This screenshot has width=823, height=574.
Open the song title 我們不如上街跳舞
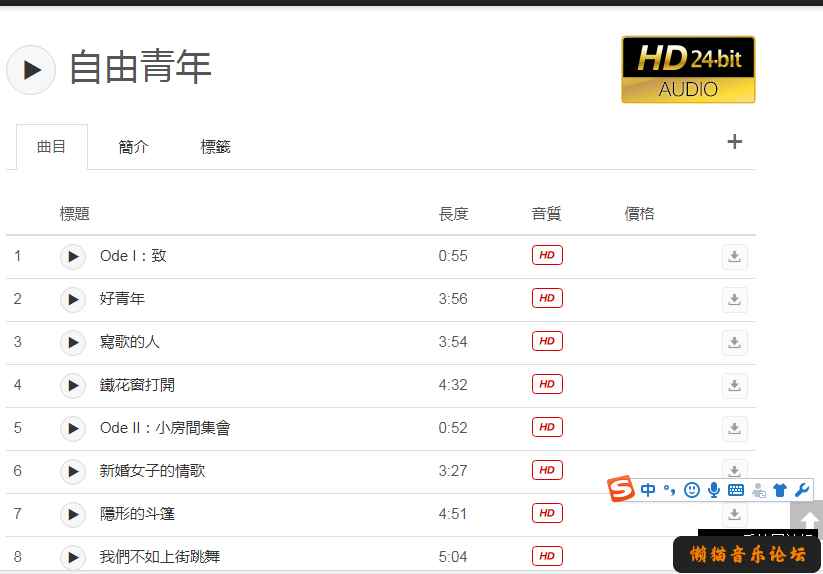160,556
